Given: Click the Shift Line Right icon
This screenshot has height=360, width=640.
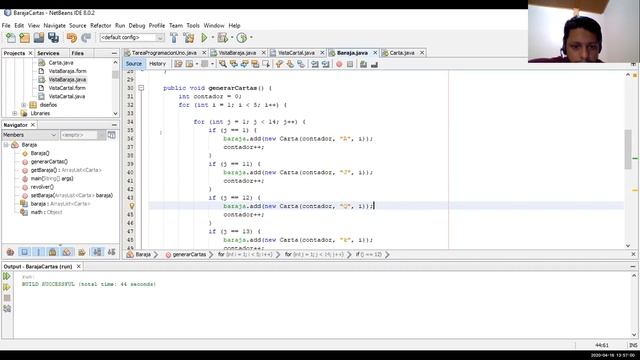Looking at the screenshot, I should click(x=325, y=64).
